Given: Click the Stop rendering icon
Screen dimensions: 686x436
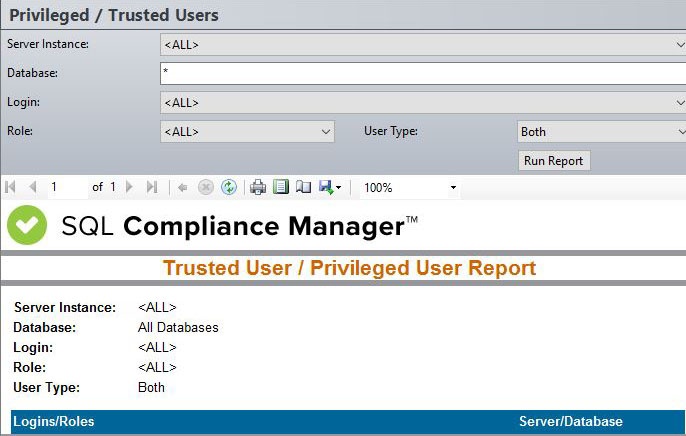Looking at the screenshot, I should 206,187.
